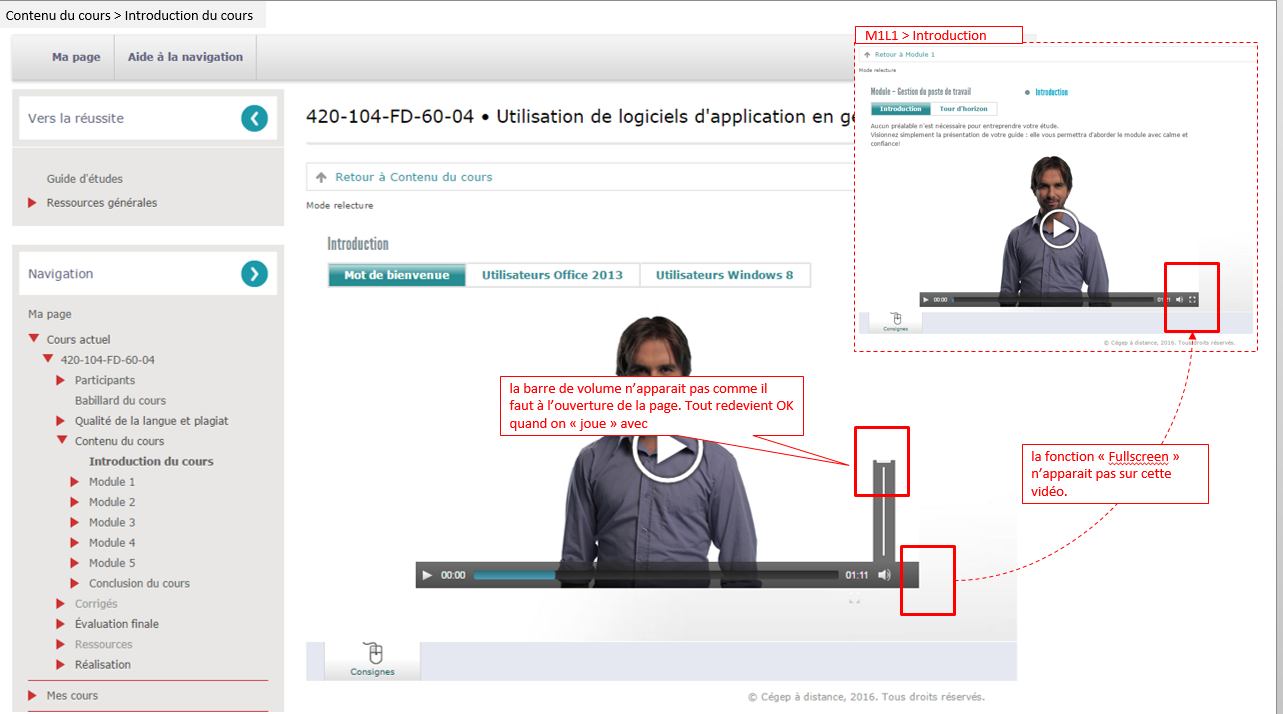Expand the Ressources générales section
1283x714 pixels.
pyautogui.click(x=33, y=203)
